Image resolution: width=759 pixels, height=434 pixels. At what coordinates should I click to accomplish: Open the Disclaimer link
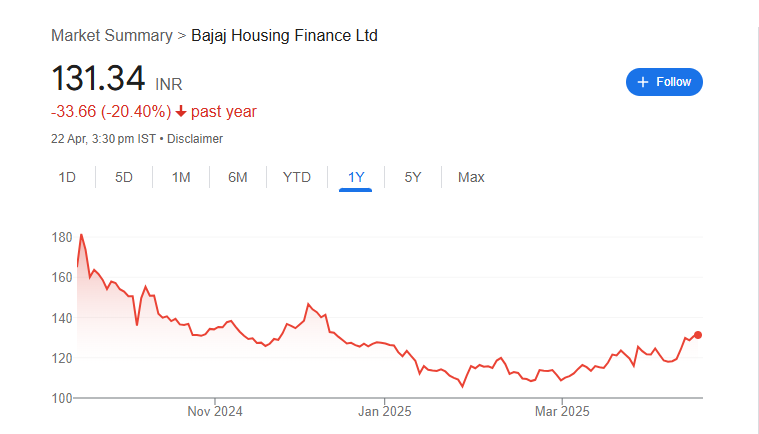(195, 139)
